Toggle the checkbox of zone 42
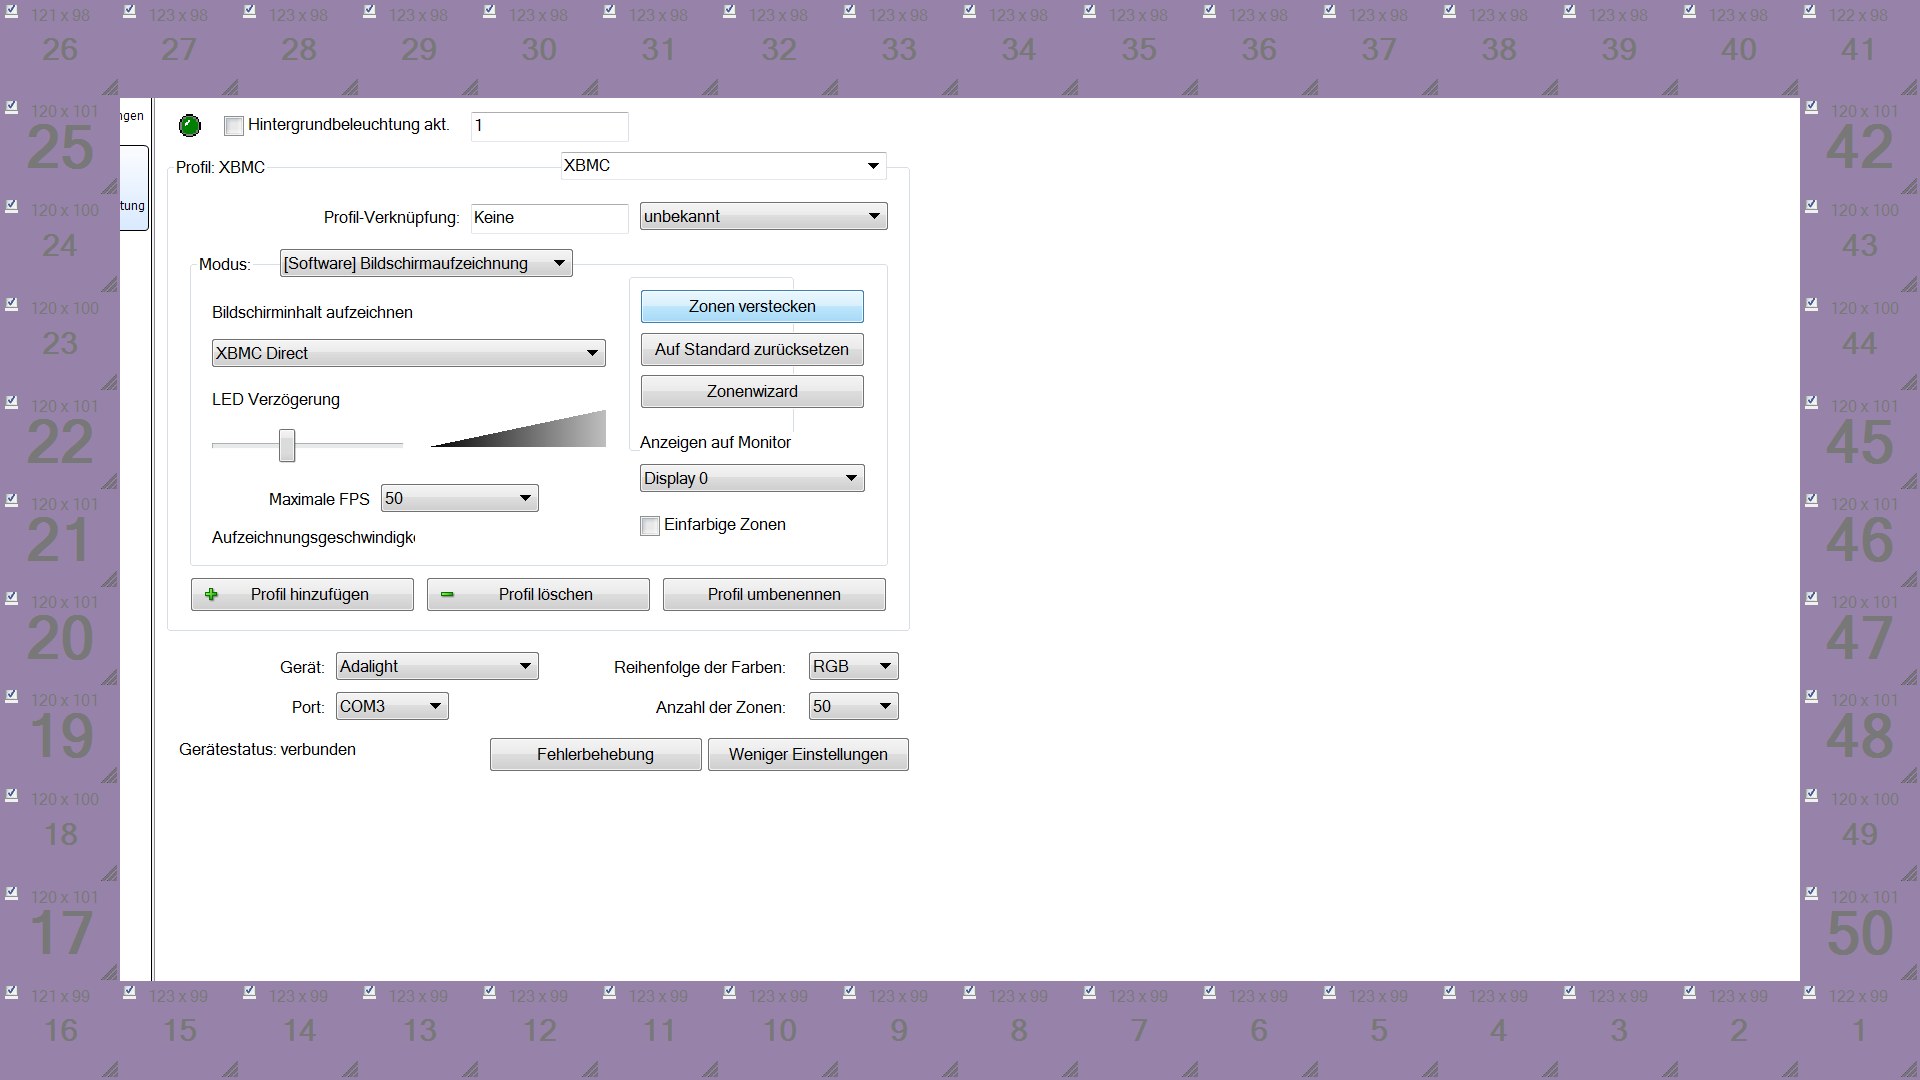Viewport: 1920px width, 1080px height. click(1811, 107)
